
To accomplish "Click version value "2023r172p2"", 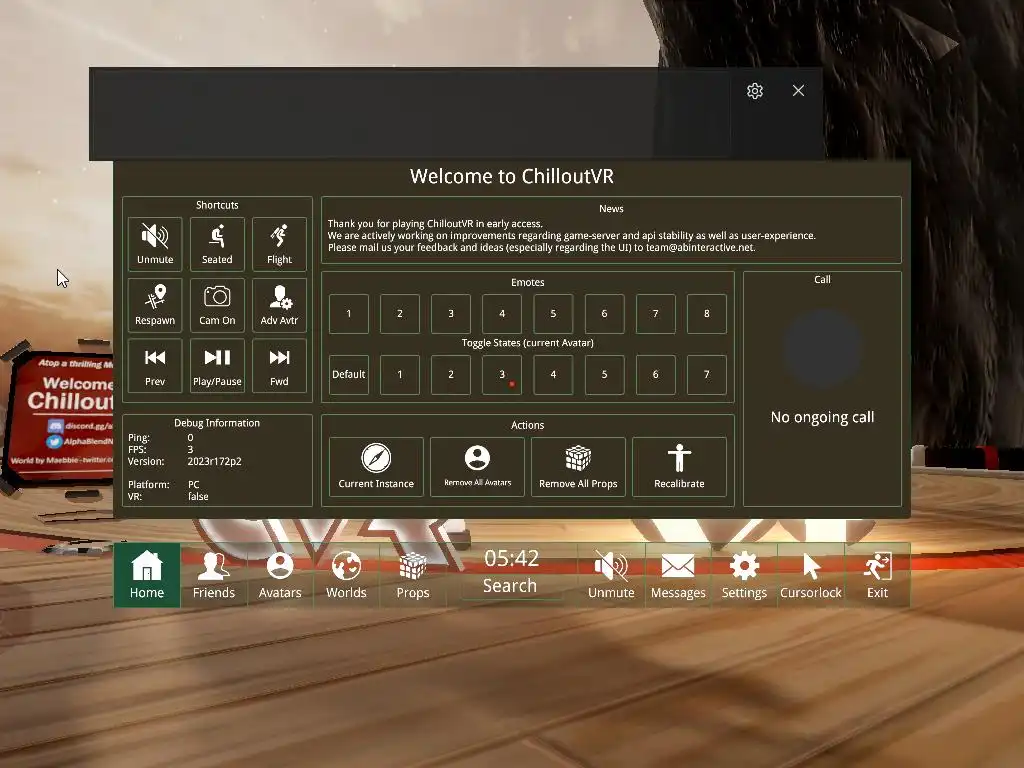I will pos(214,461).
